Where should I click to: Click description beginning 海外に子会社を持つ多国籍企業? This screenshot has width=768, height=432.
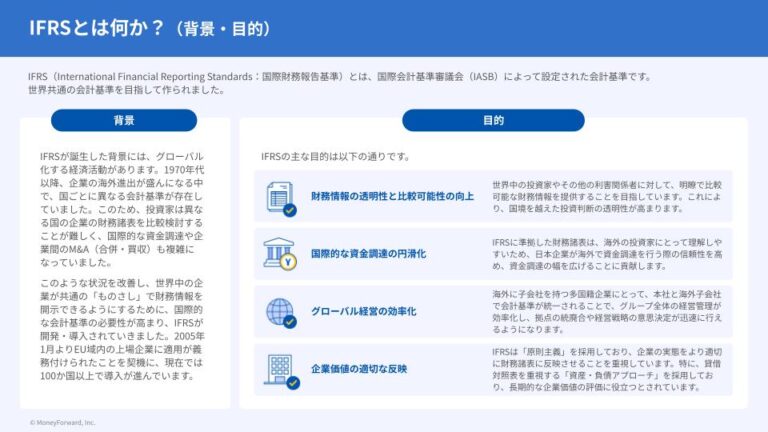607,312
